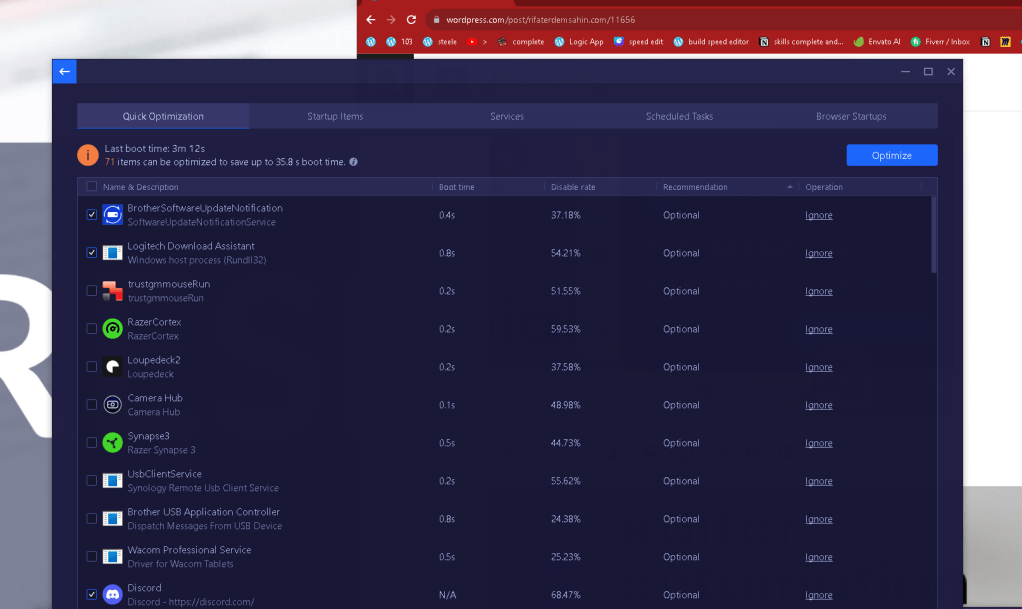Check the UsbClientService checkbox
Image resolution: width=1022 pixels, height=609 pixels.
click(91, 481)
